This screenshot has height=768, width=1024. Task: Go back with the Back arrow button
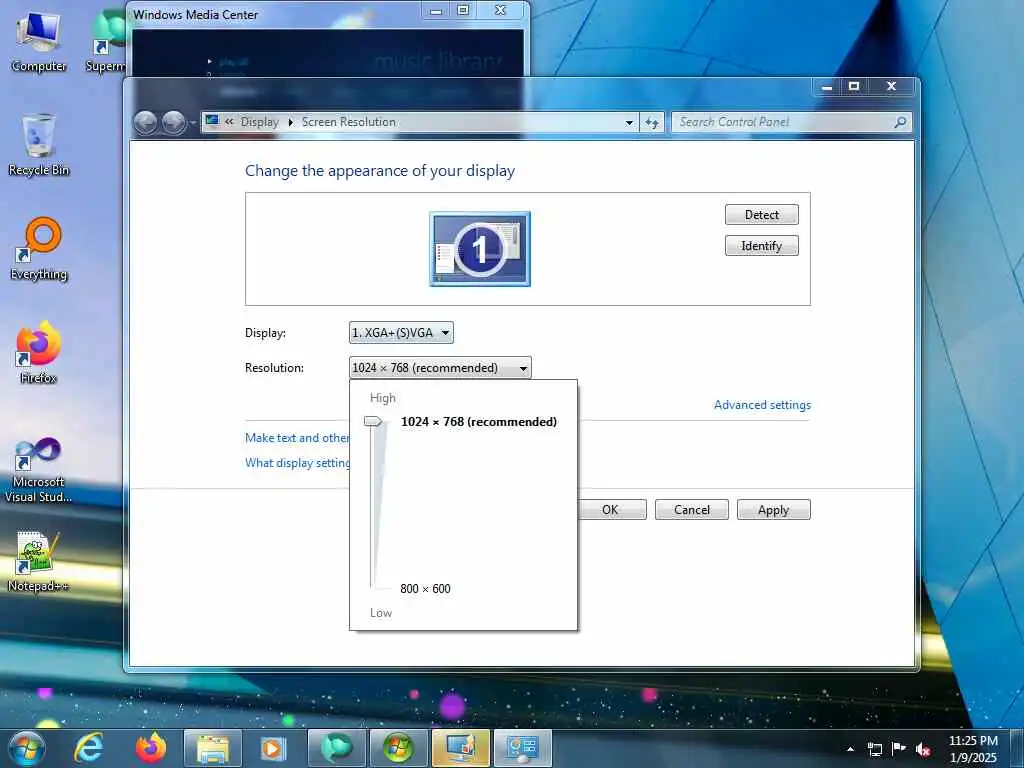click(145, 122)
